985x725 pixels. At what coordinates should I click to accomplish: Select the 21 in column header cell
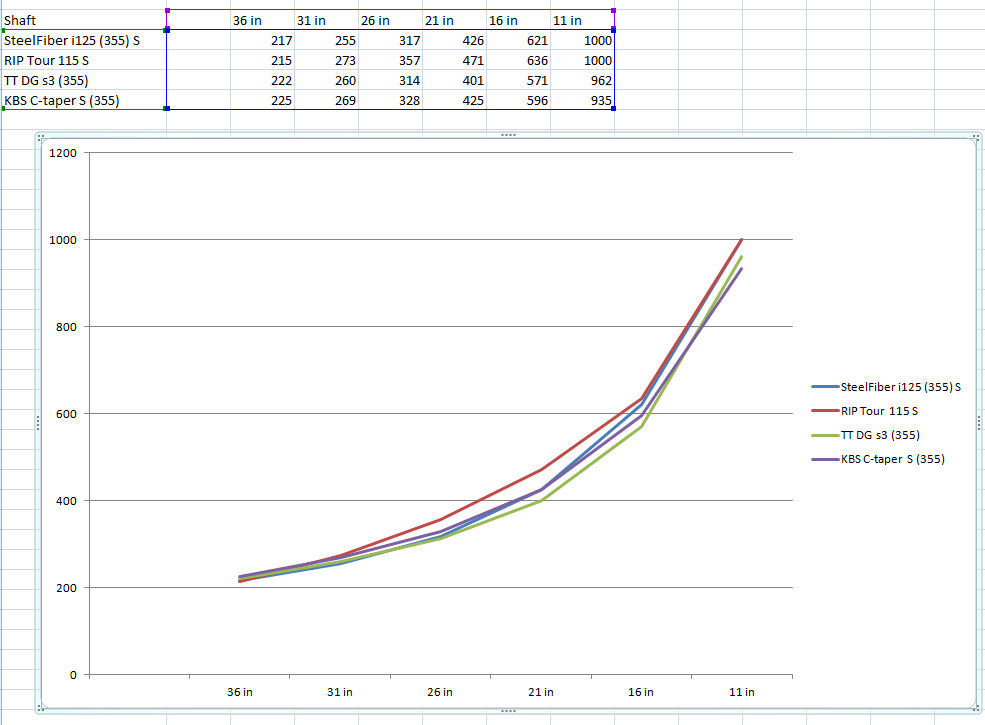(x=455, y=20)
